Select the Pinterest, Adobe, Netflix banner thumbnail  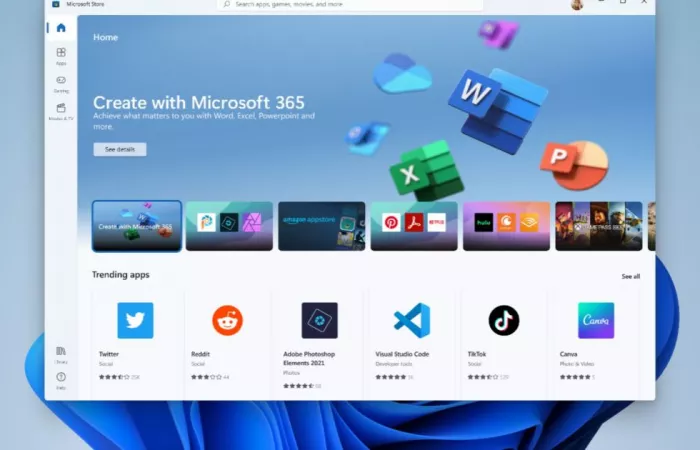point(413,226)
